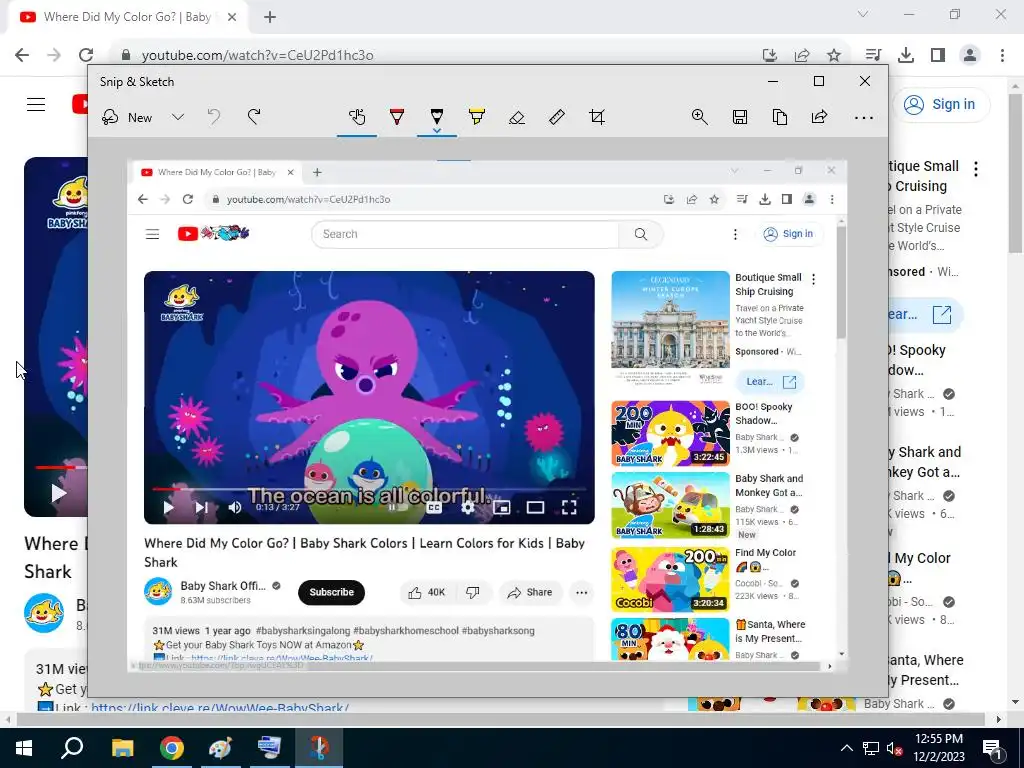Open the See more ellipsis menu in Snip & Sketch
Viewport: 1024px width, 768px height.
[x=863, y=118]
